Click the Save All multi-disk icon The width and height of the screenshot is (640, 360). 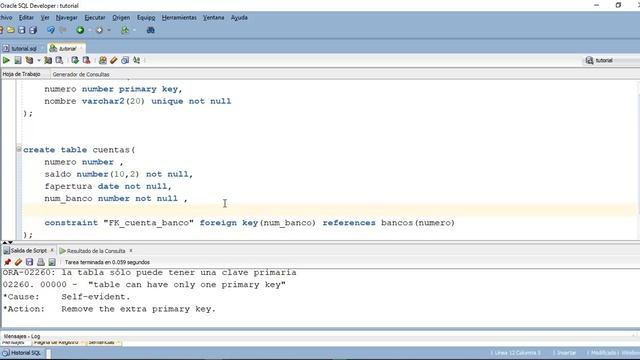[x=33, y=30]
